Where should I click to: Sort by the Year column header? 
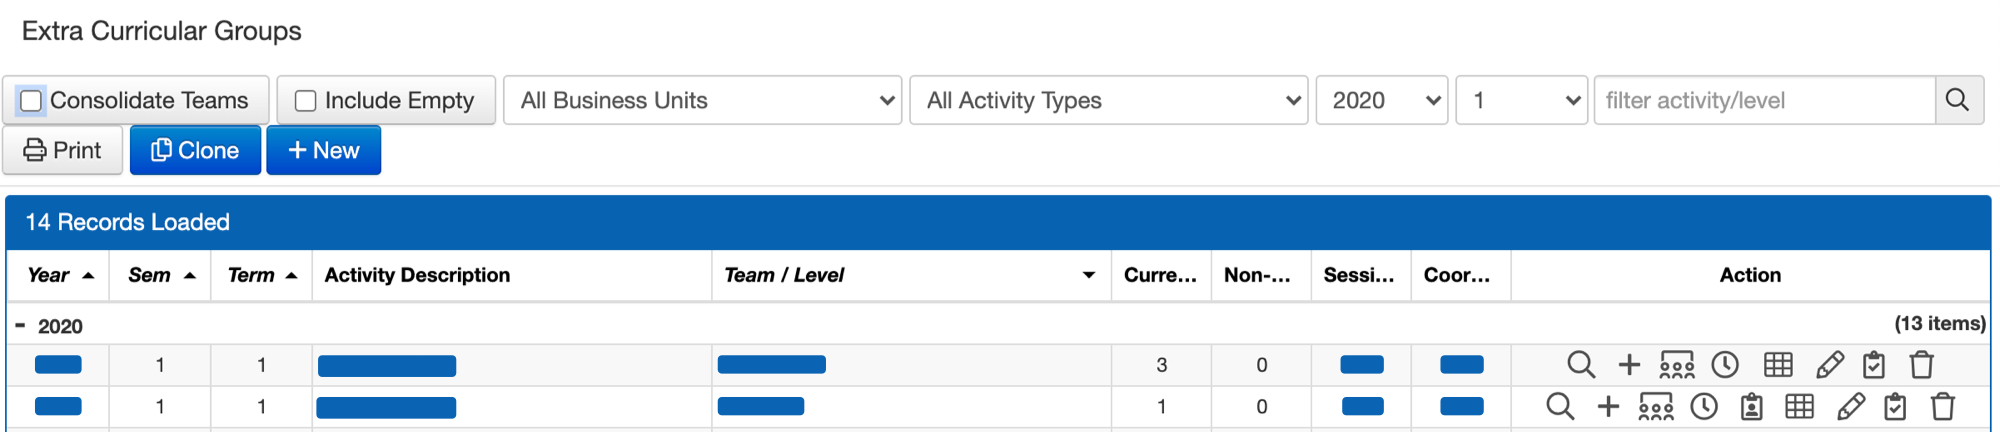(49, 275)
